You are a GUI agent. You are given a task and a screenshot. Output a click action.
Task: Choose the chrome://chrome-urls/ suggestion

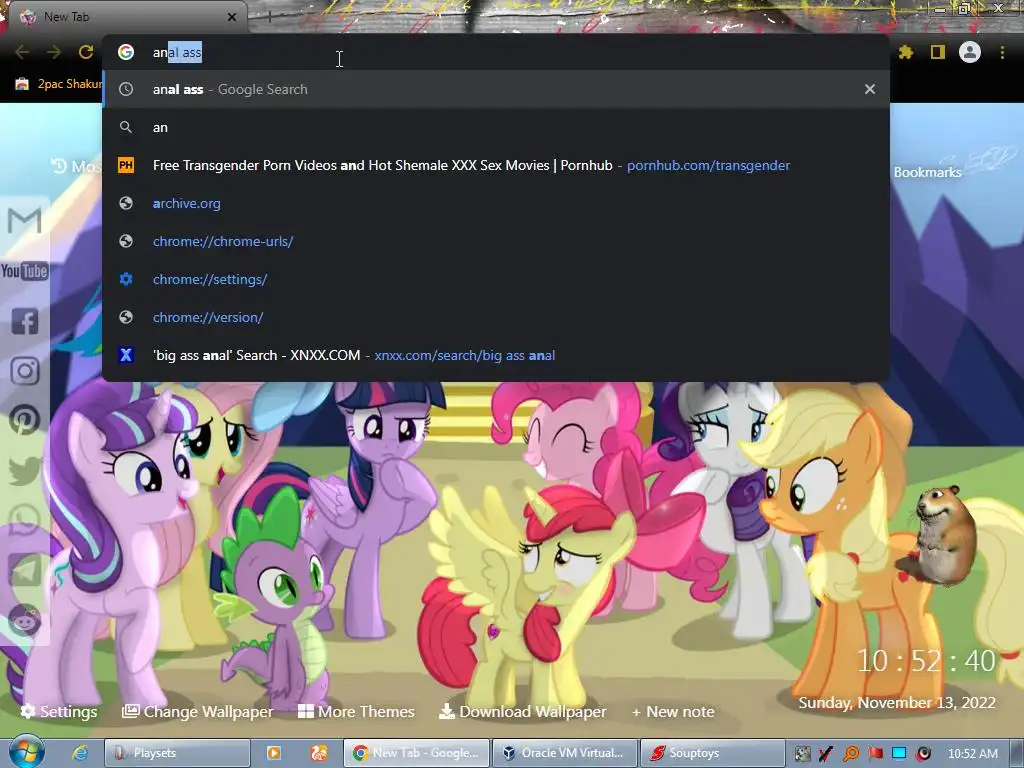[496, 241]
